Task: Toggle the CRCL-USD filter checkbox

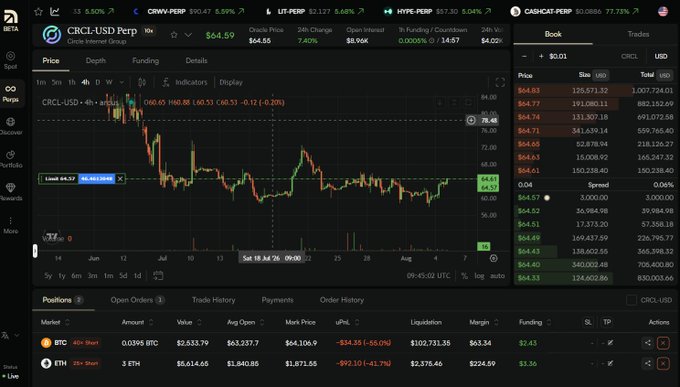Action: point(631,300)
